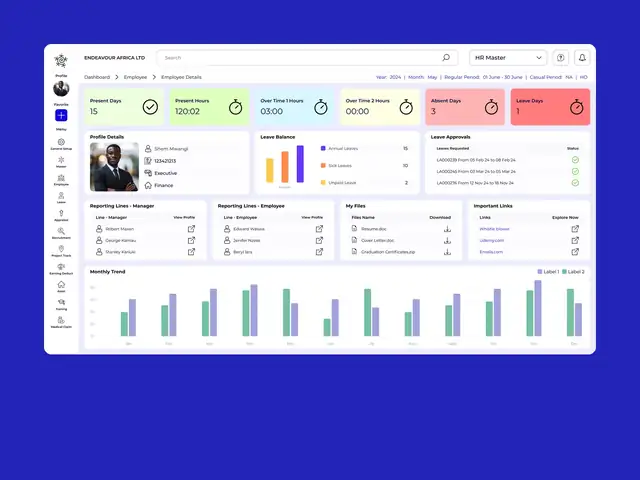View Beryl Iera's profile icon
Screen dimensions: 640x480
[x=319, y=252]
